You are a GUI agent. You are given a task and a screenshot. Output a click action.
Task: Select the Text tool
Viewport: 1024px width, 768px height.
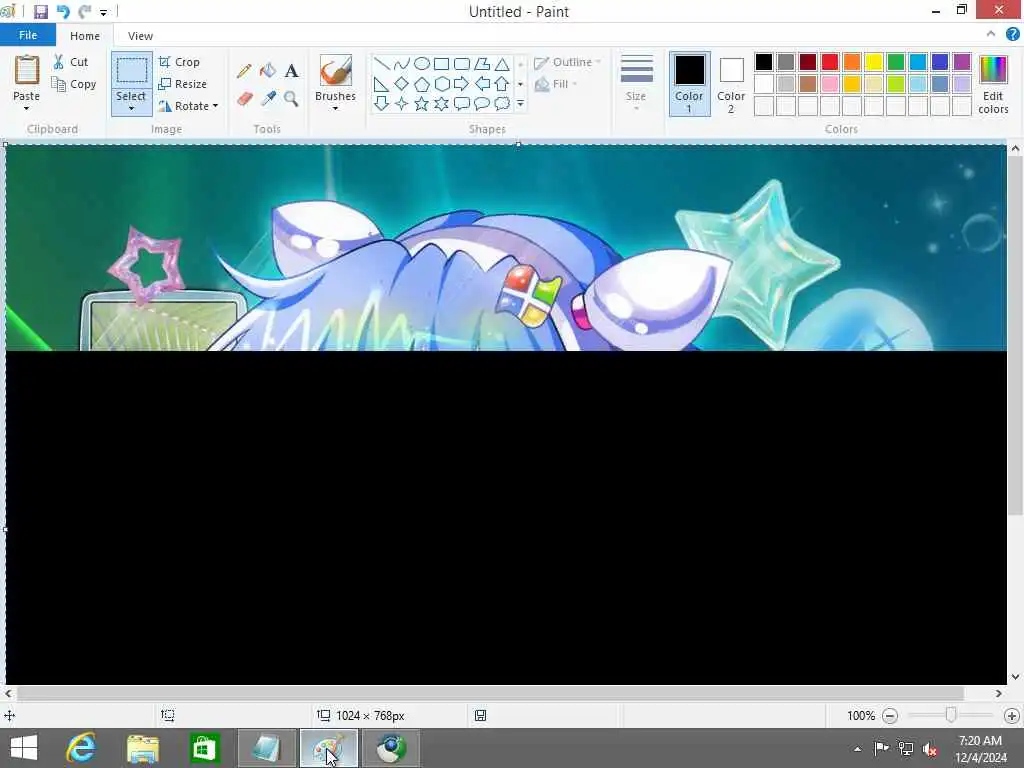point(291,71)
